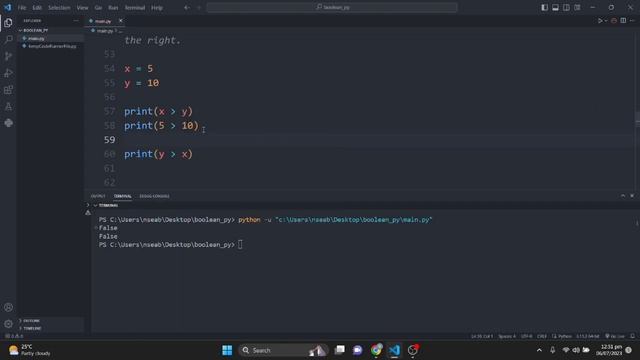Open the Accounts menu in activity bar
Image resolution: width=640 pixels, height=360 pixels.
(8, 307)
